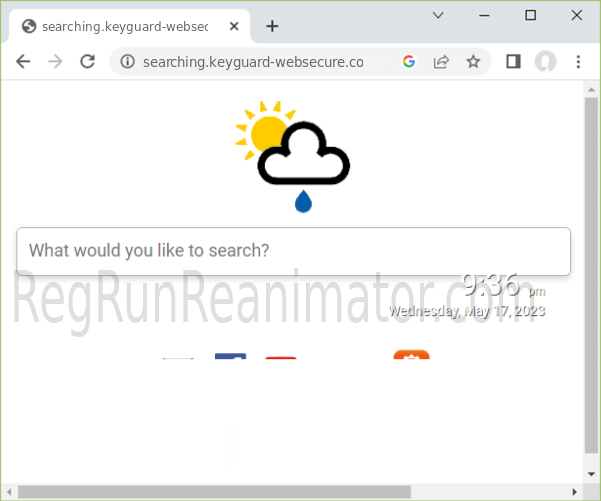Click the vertical scrollbar down arrow
This screenshot has width=601, height=501.
coord(591,473)
